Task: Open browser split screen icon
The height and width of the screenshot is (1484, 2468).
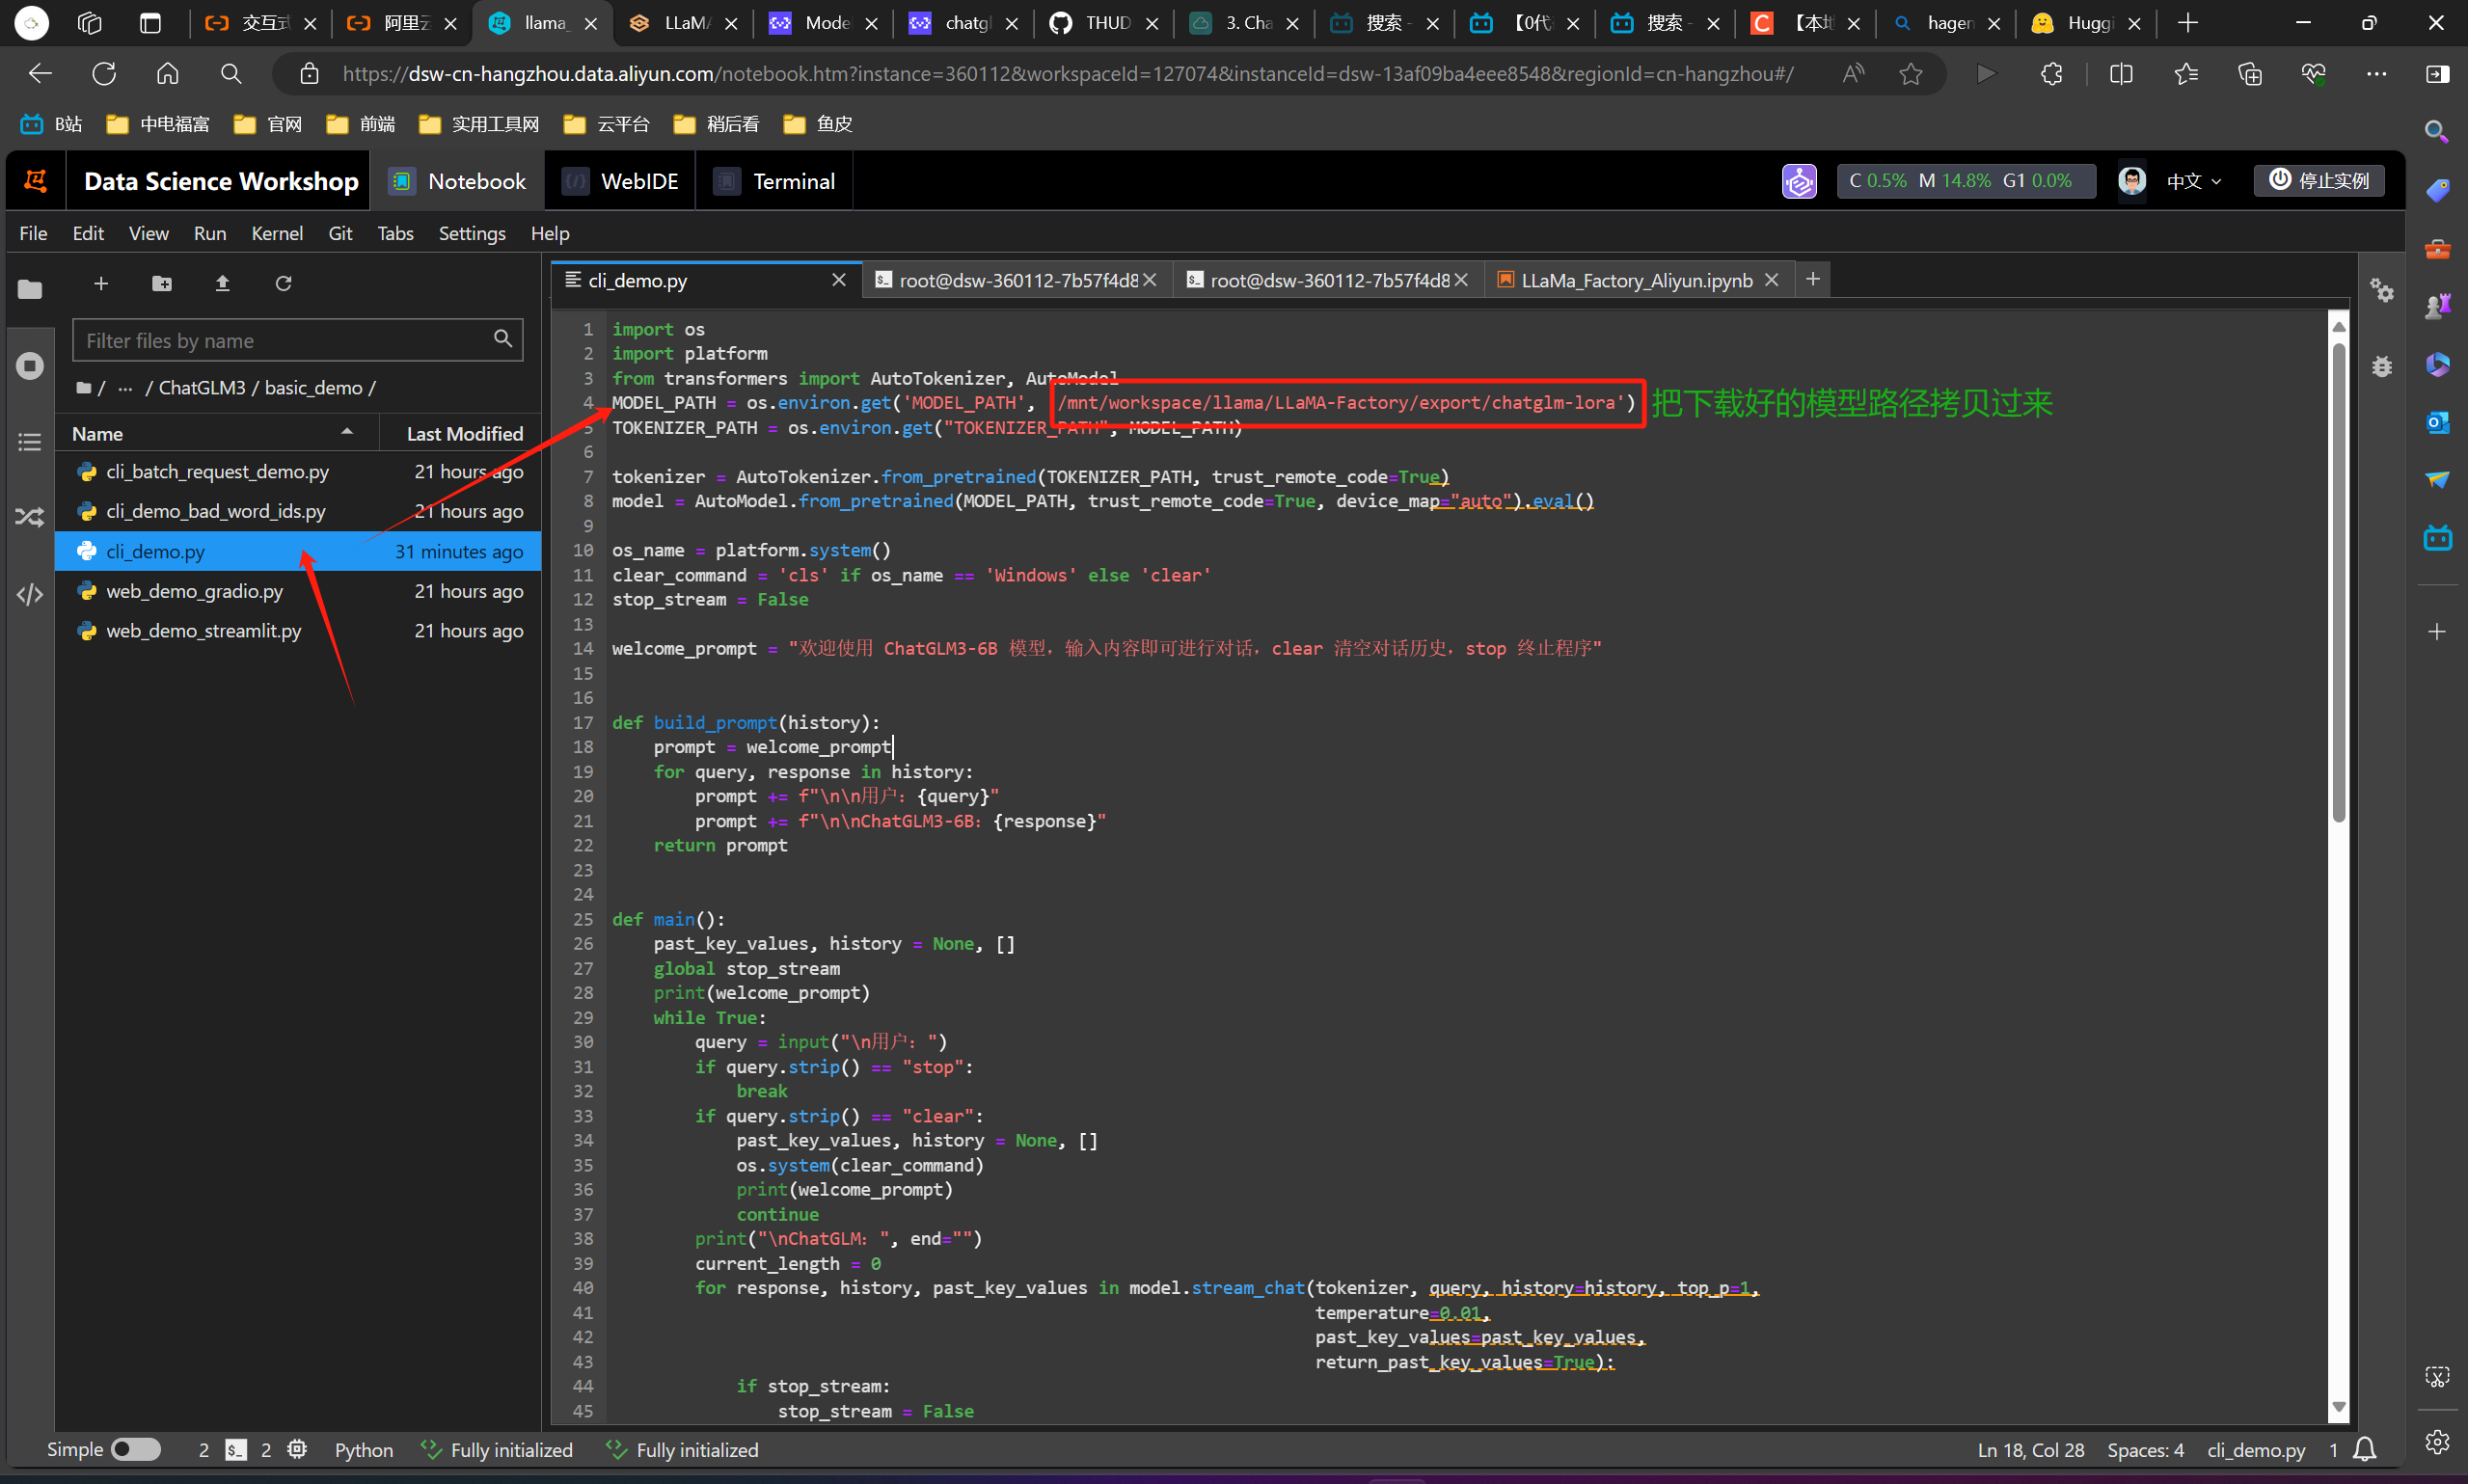Action: pos(2121,73)
